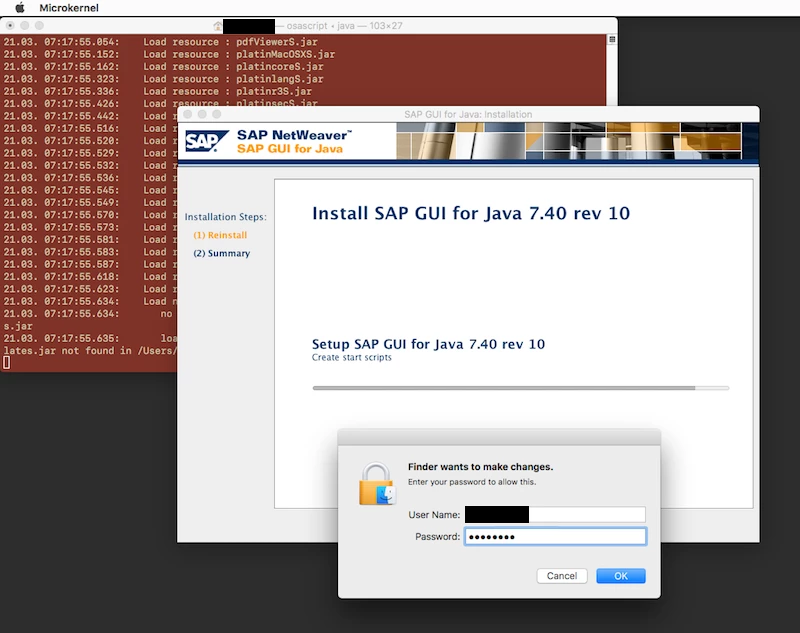Click the 'Create start scripts' status text
800x633 pixels.
tap(352, 358)
